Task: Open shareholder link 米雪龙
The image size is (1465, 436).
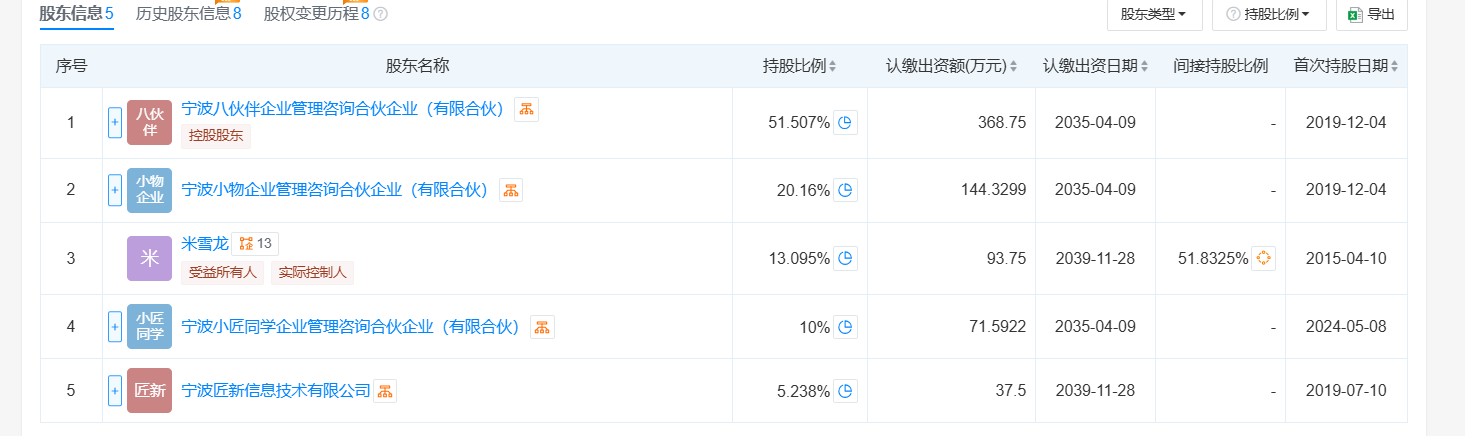Action: tap(205, 243)
